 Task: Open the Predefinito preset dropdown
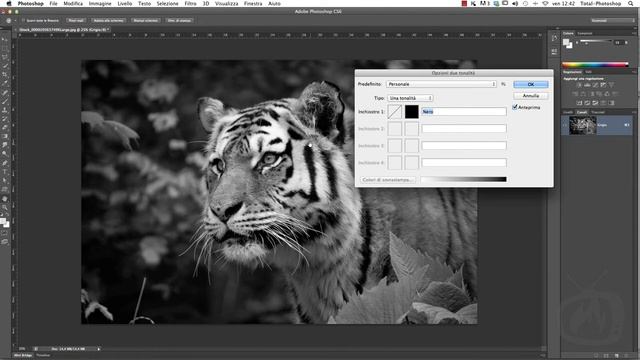(x=441, y=84)
